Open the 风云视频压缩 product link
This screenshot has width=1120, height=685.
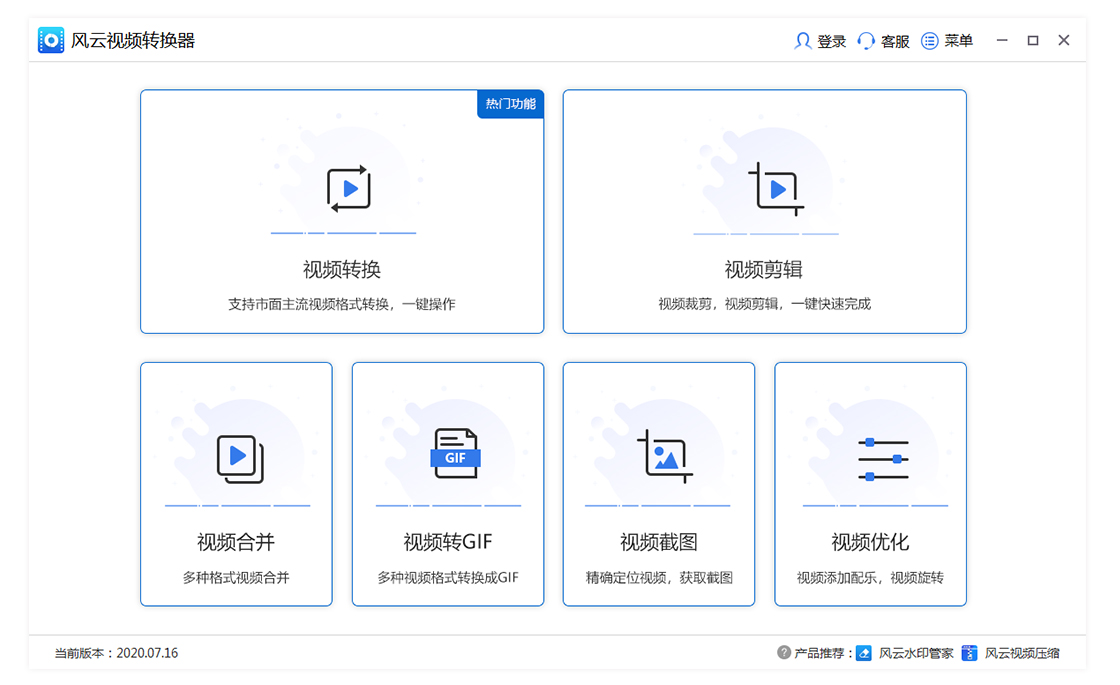click(x=1022, y=653)
